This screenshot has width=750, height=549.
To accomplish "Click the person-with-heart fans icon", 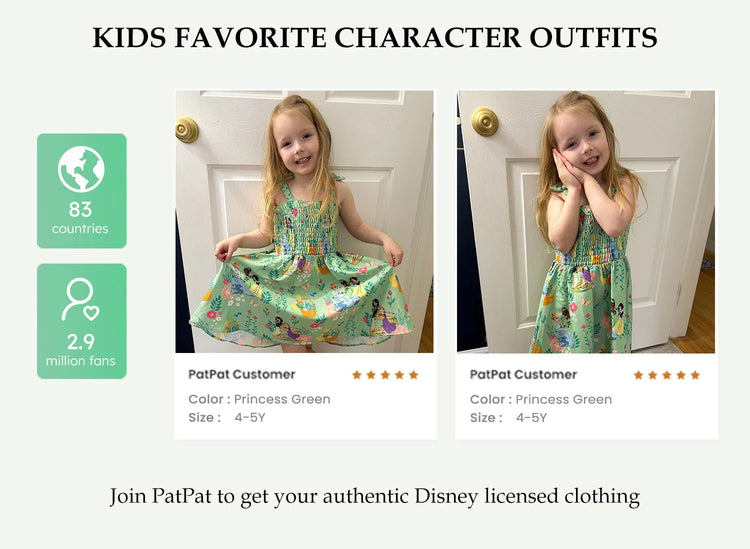I will [81, 299].
